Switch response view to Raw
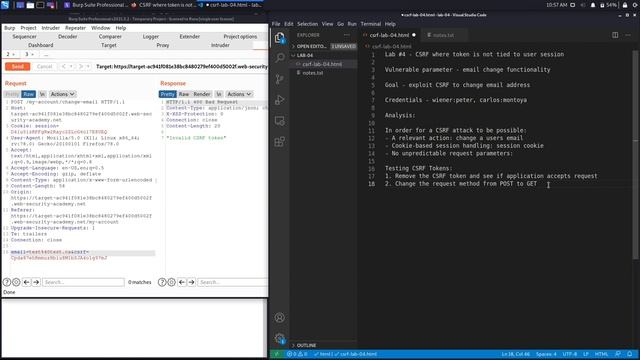Screen dimensions: 640x360 (x=184, y=94)
